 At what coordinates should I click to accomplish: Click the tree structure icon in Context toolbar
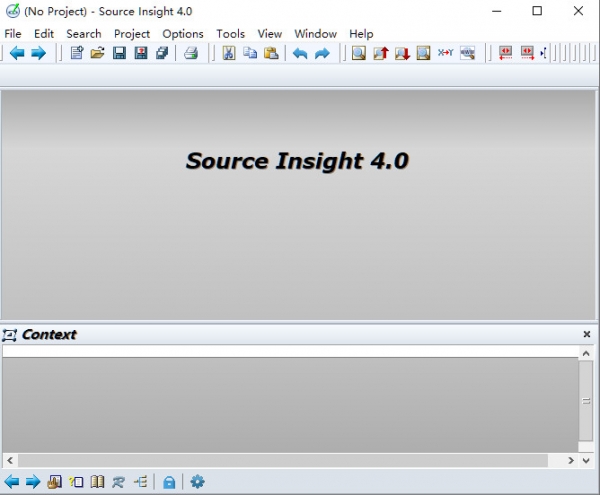pos(140,482)
